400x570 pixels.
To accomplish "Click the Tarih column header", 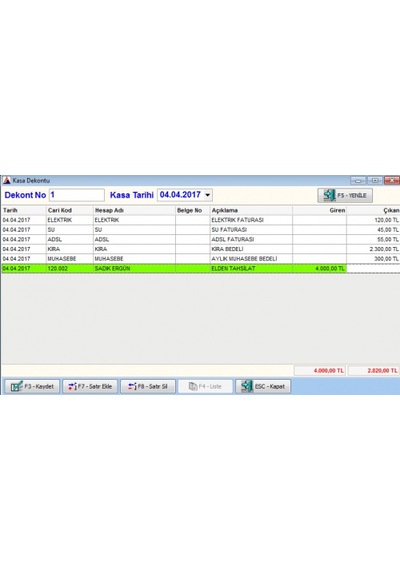I will click(24, 210).
